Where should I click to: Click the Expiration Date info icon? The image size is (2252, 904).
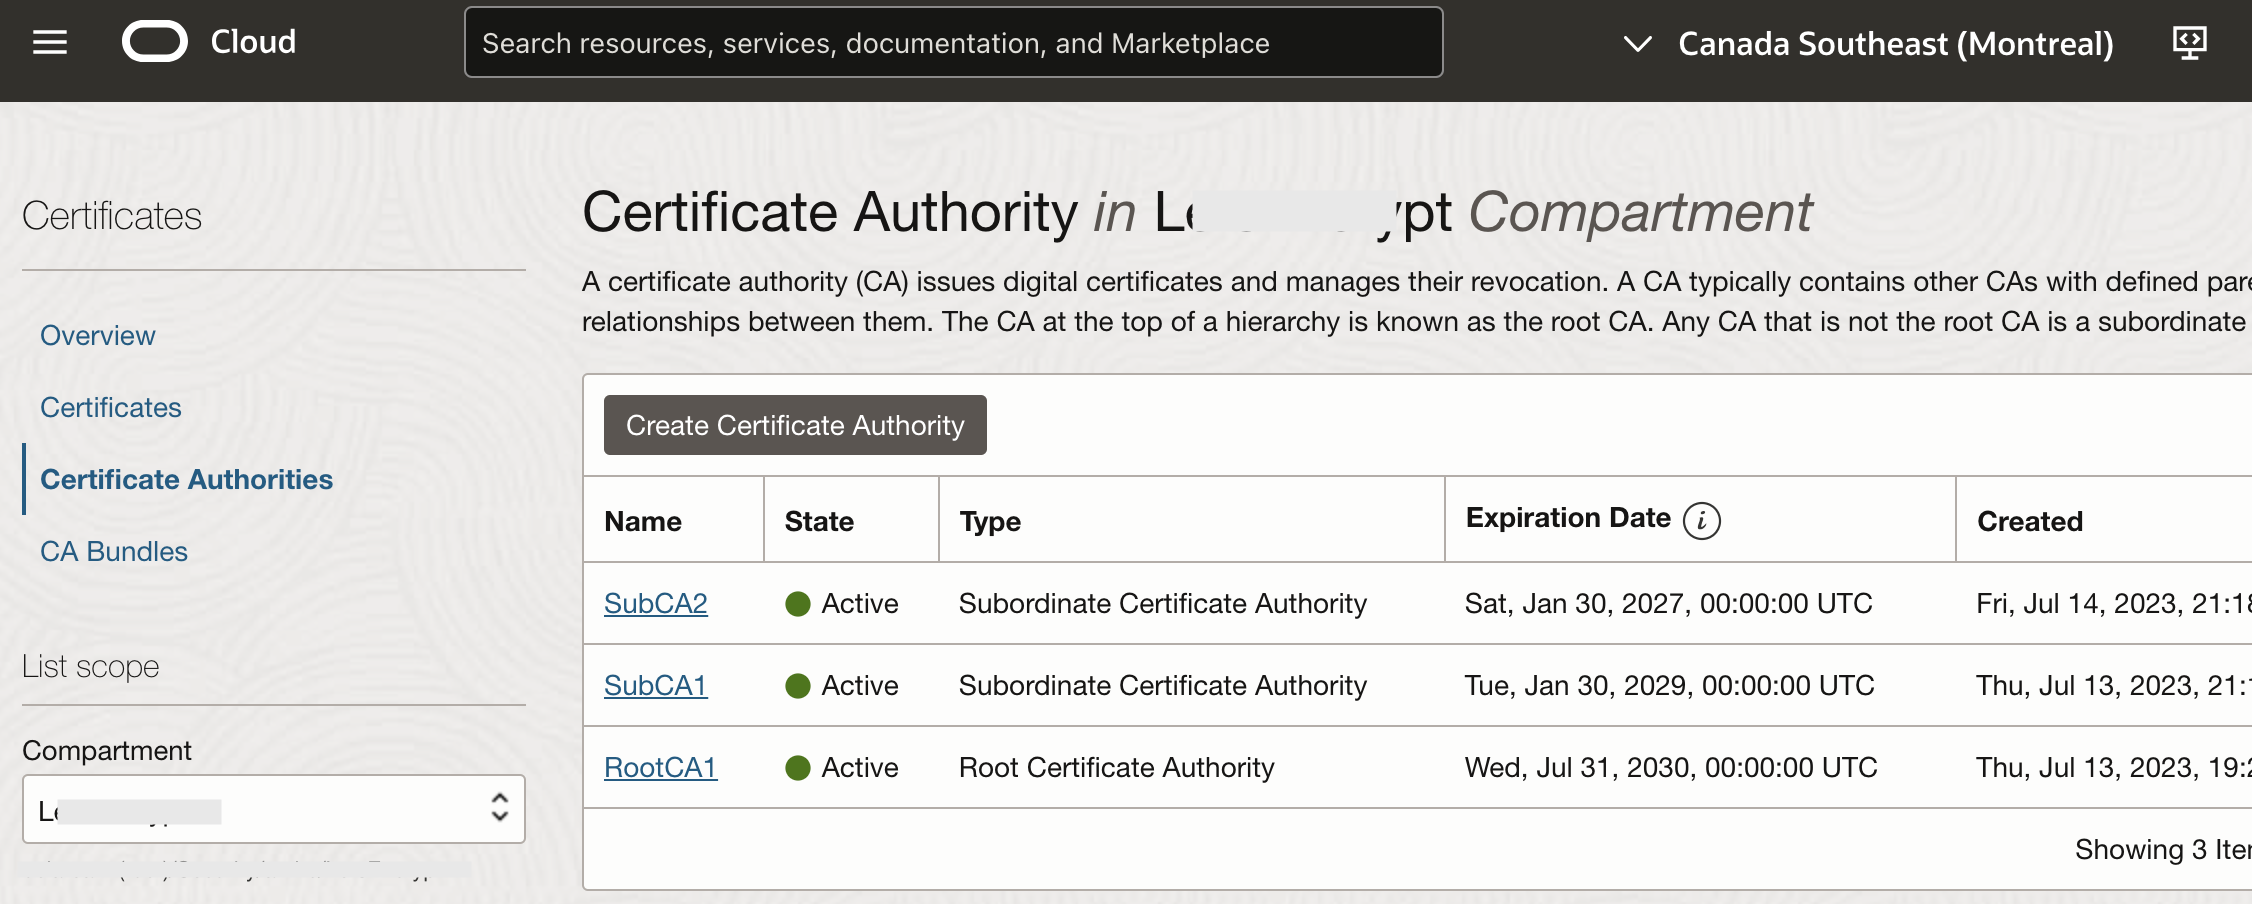point(1701,521)
